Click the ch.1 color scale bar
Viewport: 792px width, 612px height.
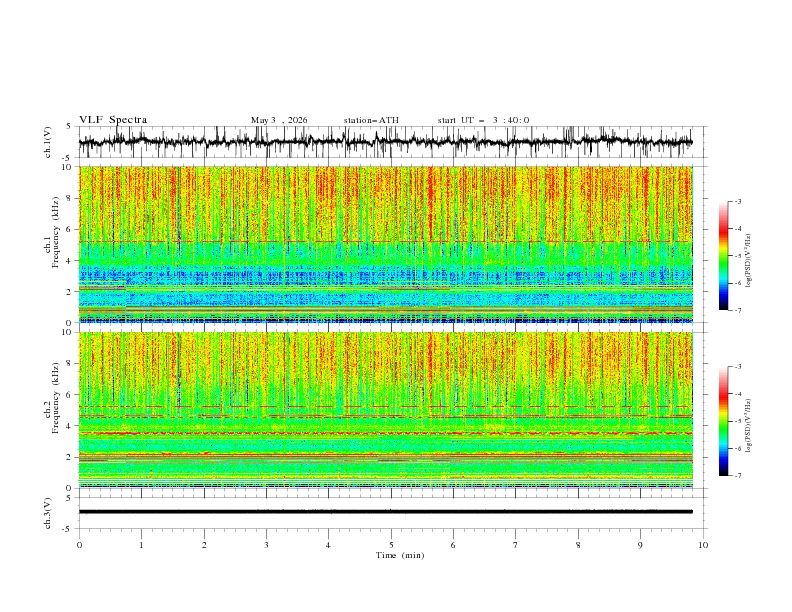tap(723, 256)
